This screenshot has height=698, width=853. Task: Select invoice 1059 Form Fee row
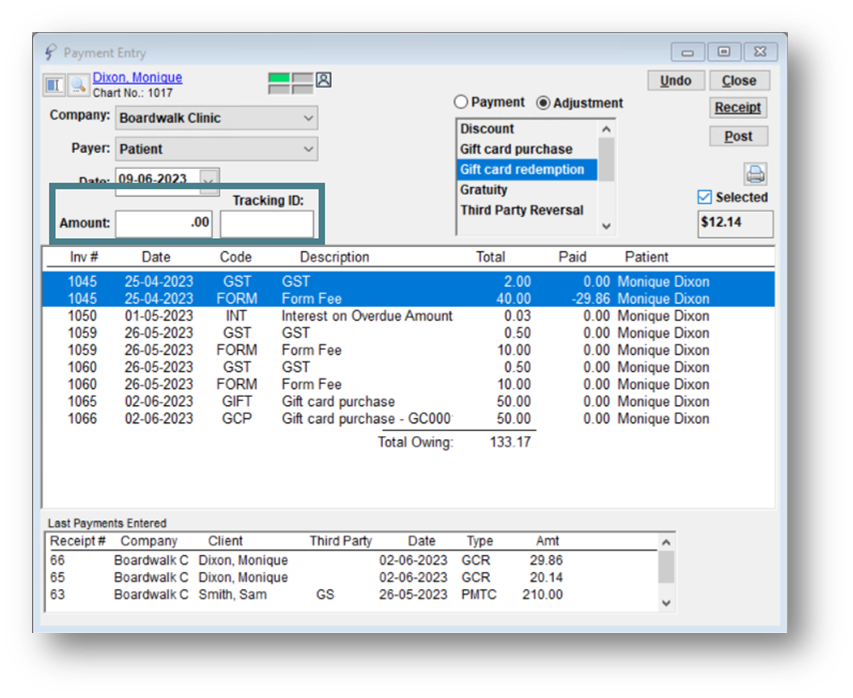click(408, 350)
